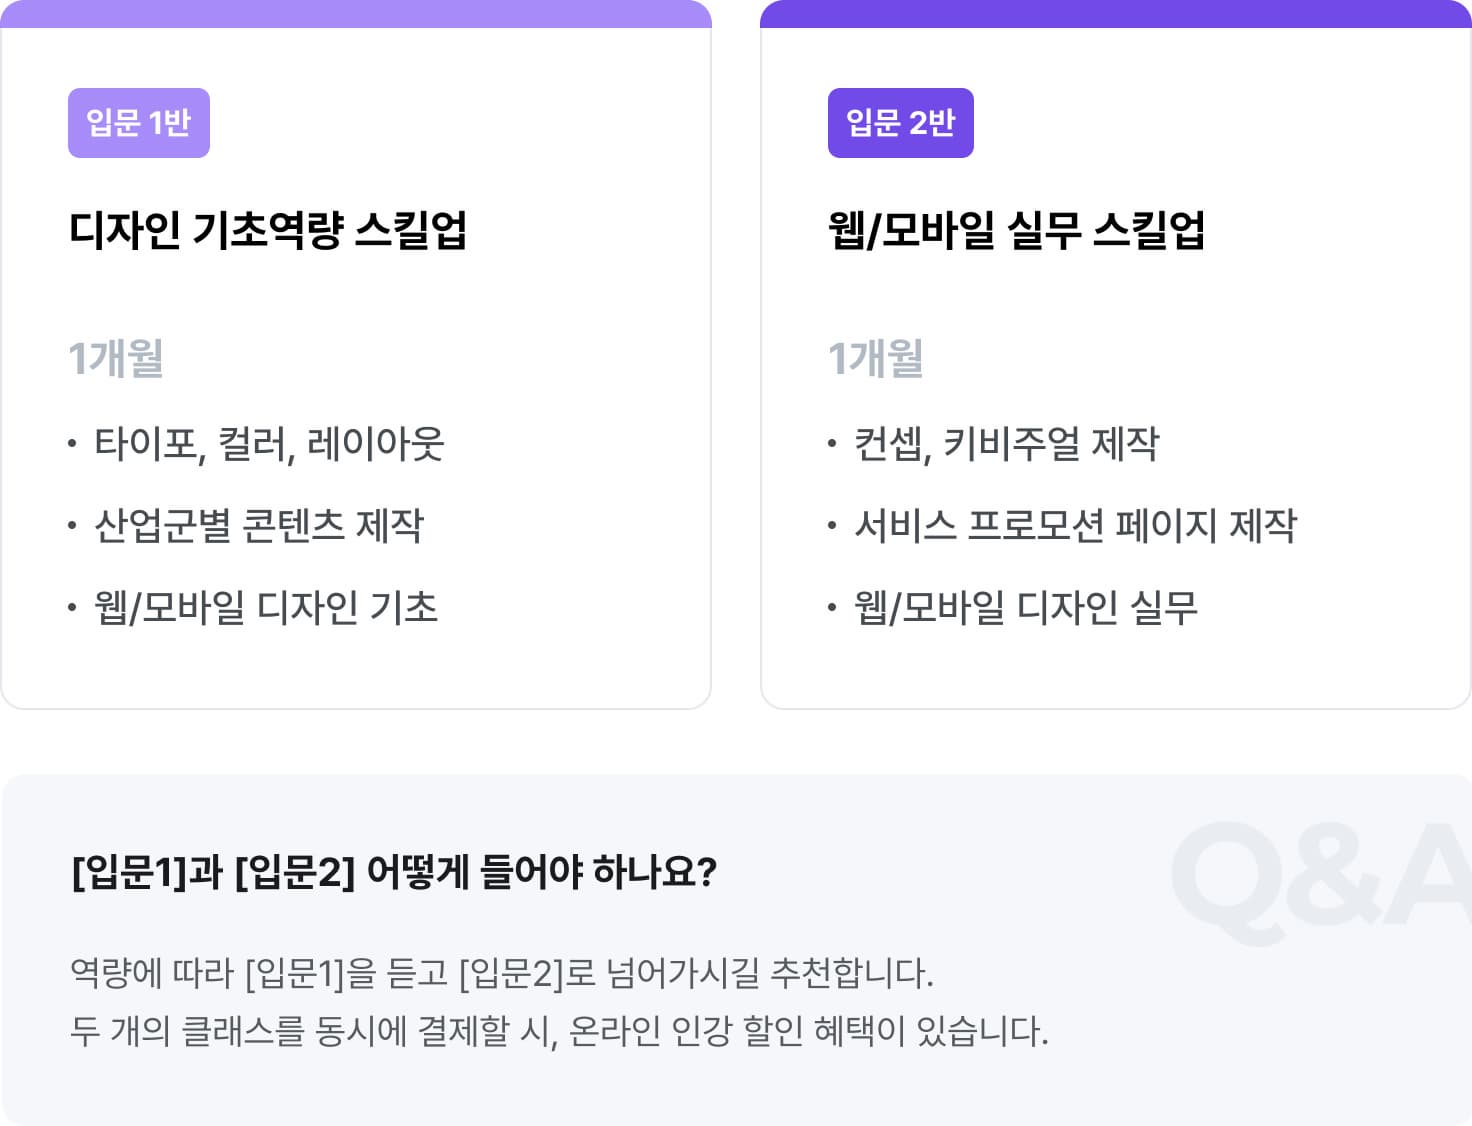This screenshot has width=1472, height=1126.
Task: Click the light purple bar atop first card
Action: tap(356, 14)
